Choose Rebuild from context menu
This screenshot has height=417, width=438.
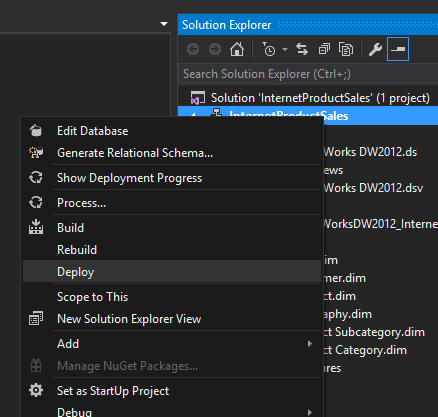point(172,250)
